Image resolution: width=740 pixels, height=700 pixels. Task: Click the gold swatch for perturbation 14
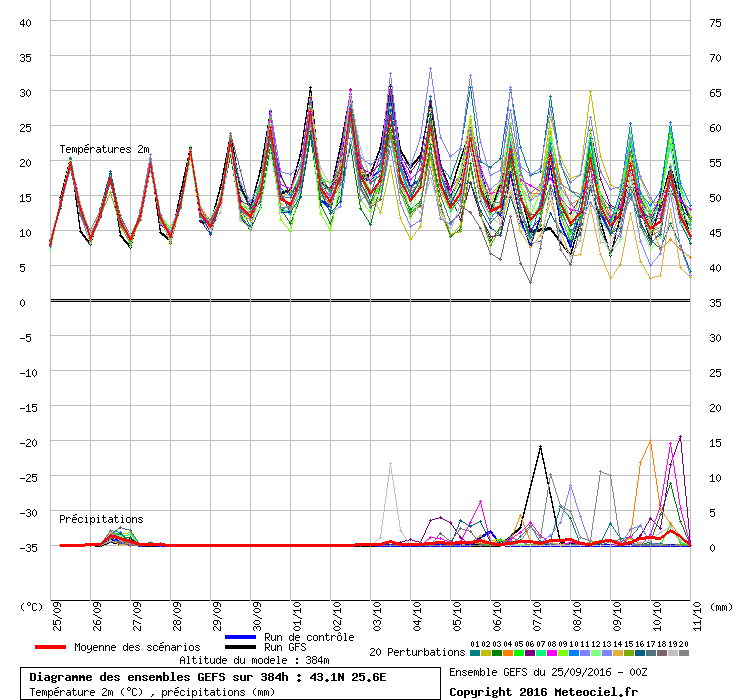pos(618,653)
